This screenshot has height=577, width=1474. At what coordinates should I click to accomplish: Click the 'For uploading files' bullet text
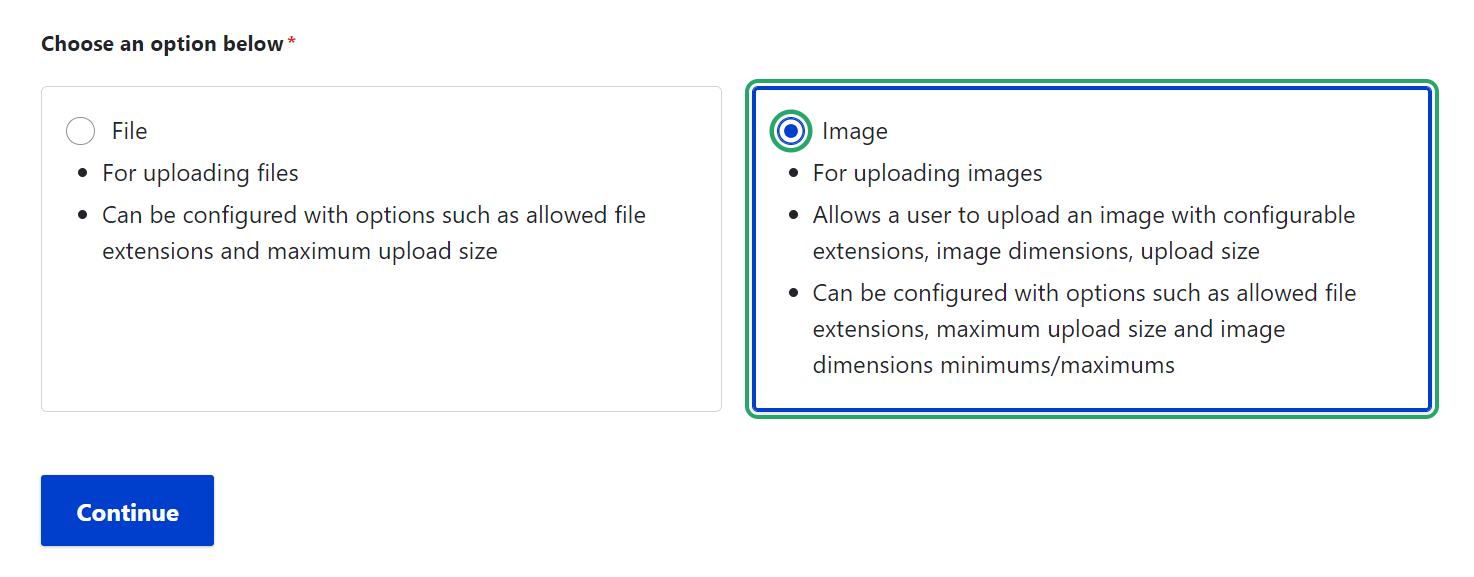tap(199, 172)
